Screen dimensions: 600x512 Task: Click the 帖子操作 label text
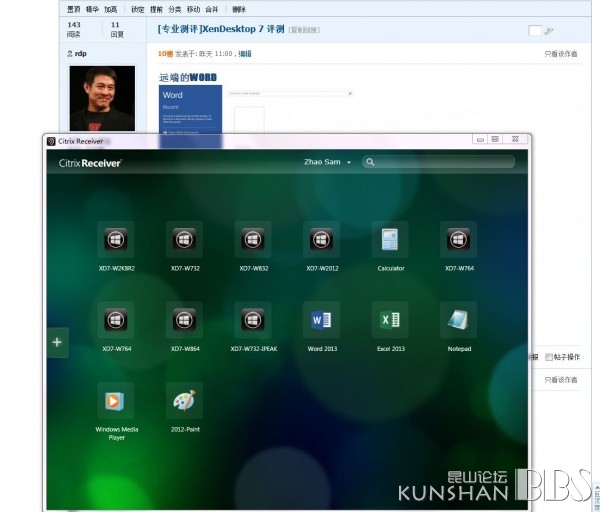(x=567, y=357)
